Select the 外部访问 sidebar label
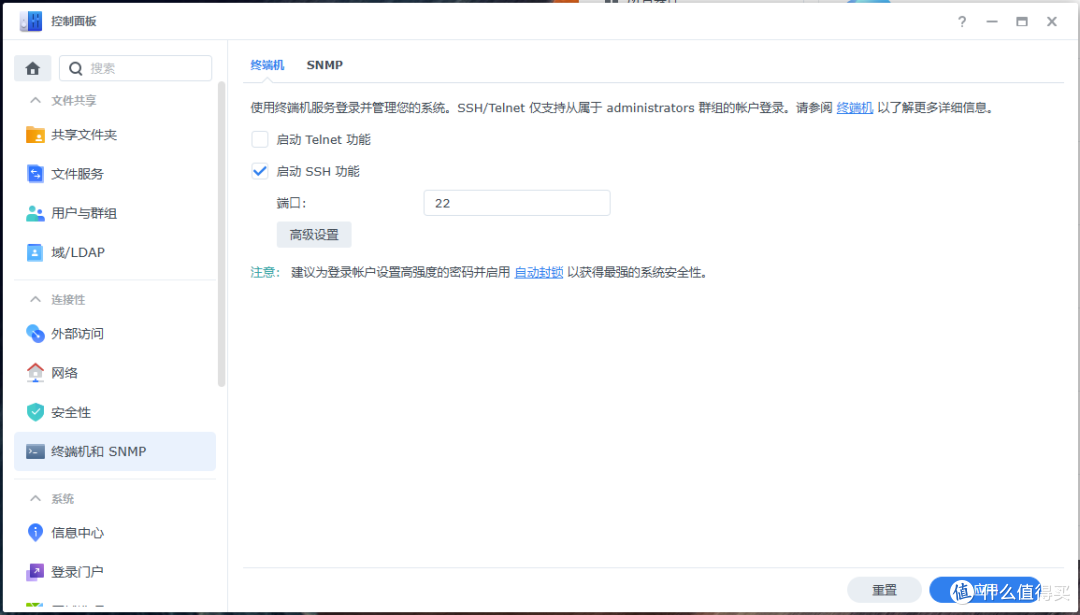Viewport: 1080px width, 615px height. pyautogui.click(x=78, y=334)
